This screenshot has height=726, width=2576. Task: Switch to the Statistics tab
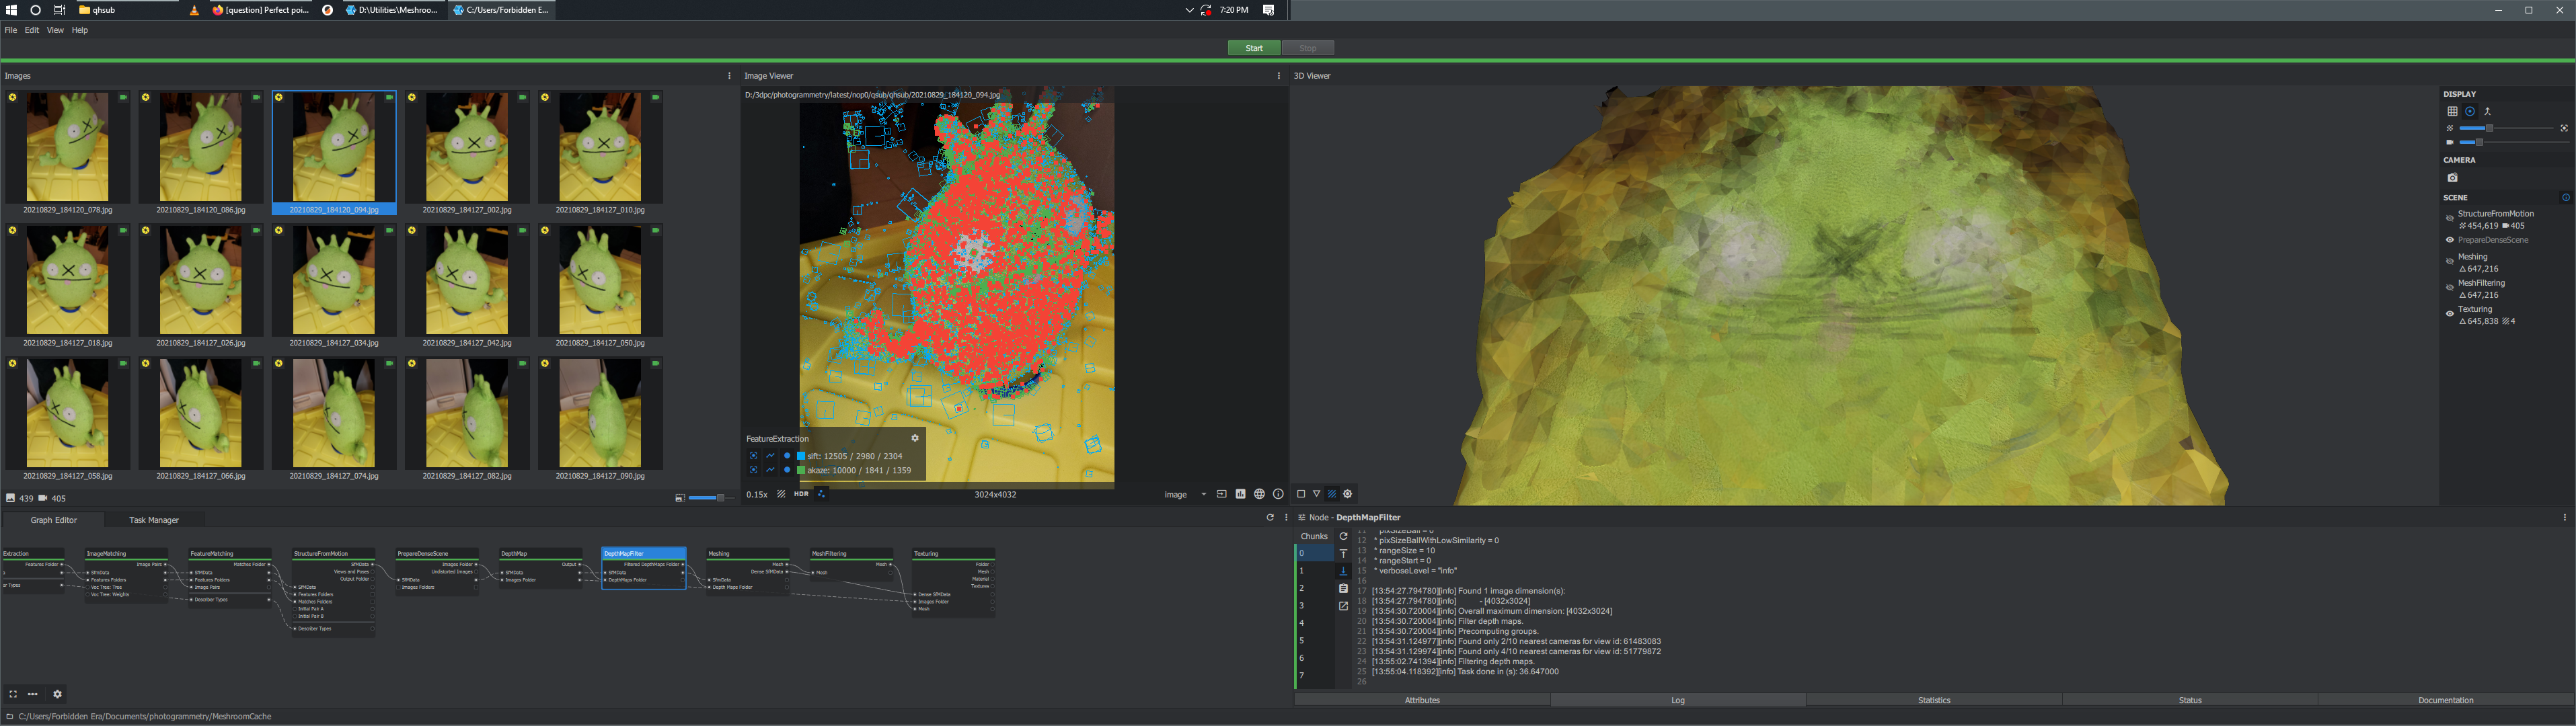(1934, 700)
